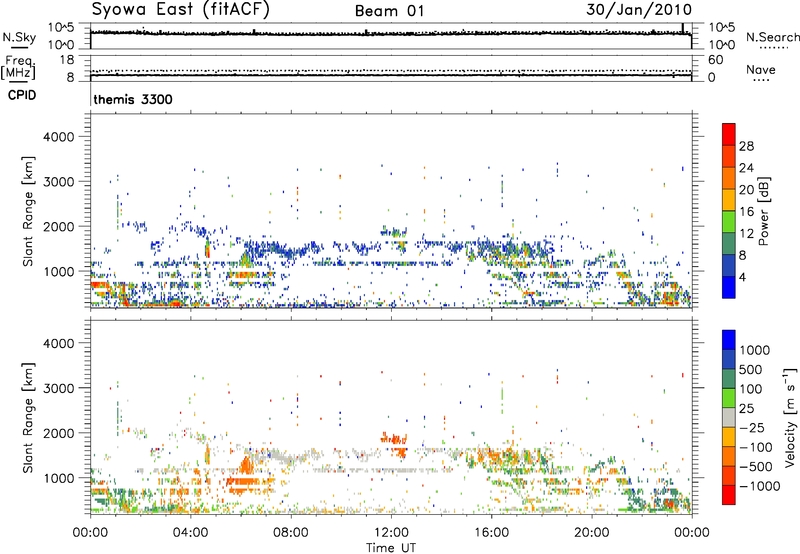Viewport: 800px width, 554px height.
Task: Click the red top segment of Power colorbar
Action: 729,134
